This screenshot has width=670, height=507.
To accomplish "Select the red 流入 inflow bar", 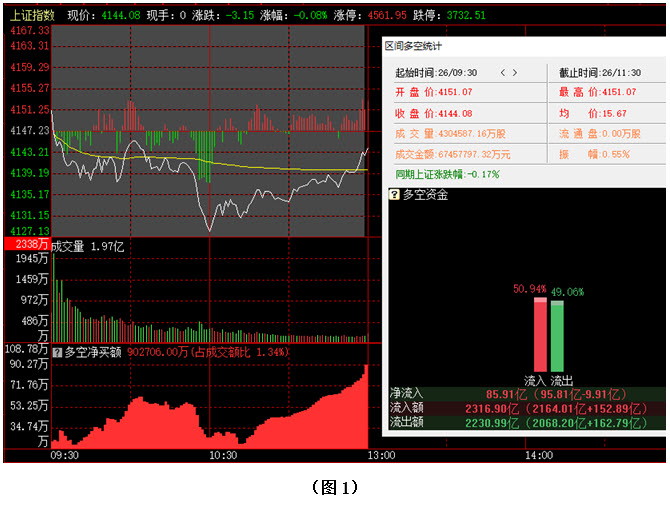I will (x=540, y=336).
